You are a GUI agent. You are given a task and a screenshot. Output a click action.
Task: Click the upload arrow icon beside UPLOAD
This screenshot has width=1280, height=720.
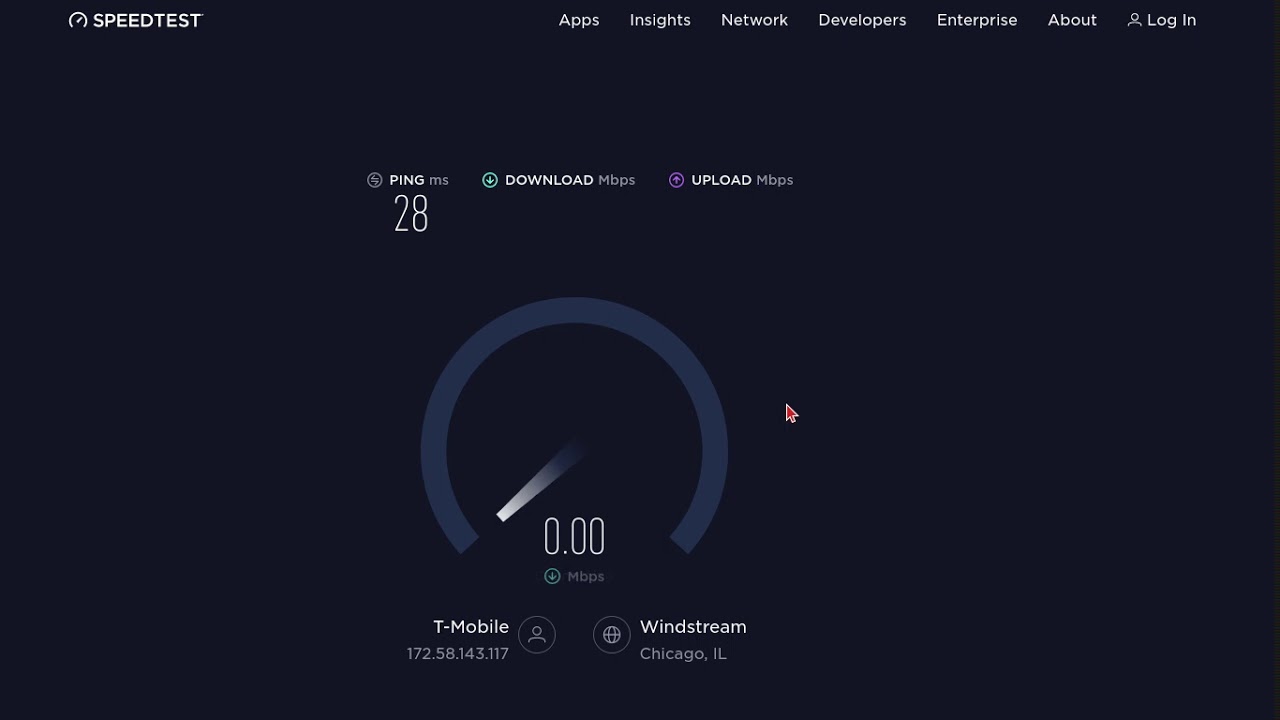point(676,180)
